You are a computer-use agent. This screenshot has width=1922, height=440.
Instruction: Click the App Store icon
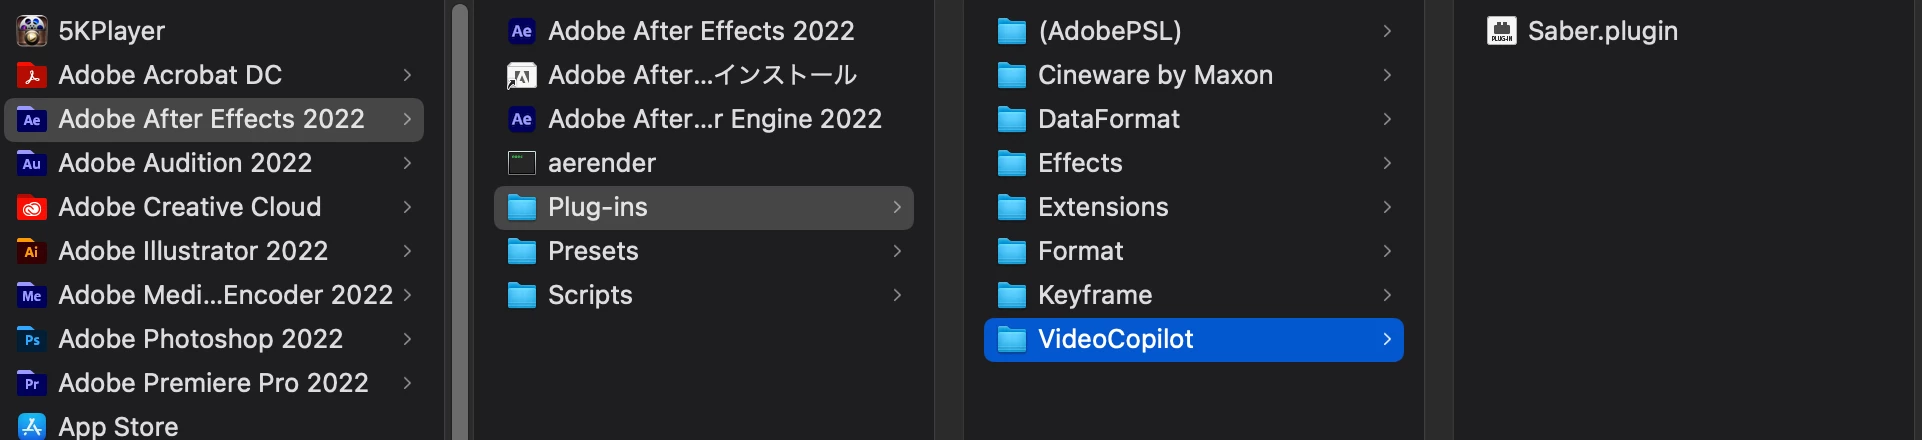coord(32,427)
